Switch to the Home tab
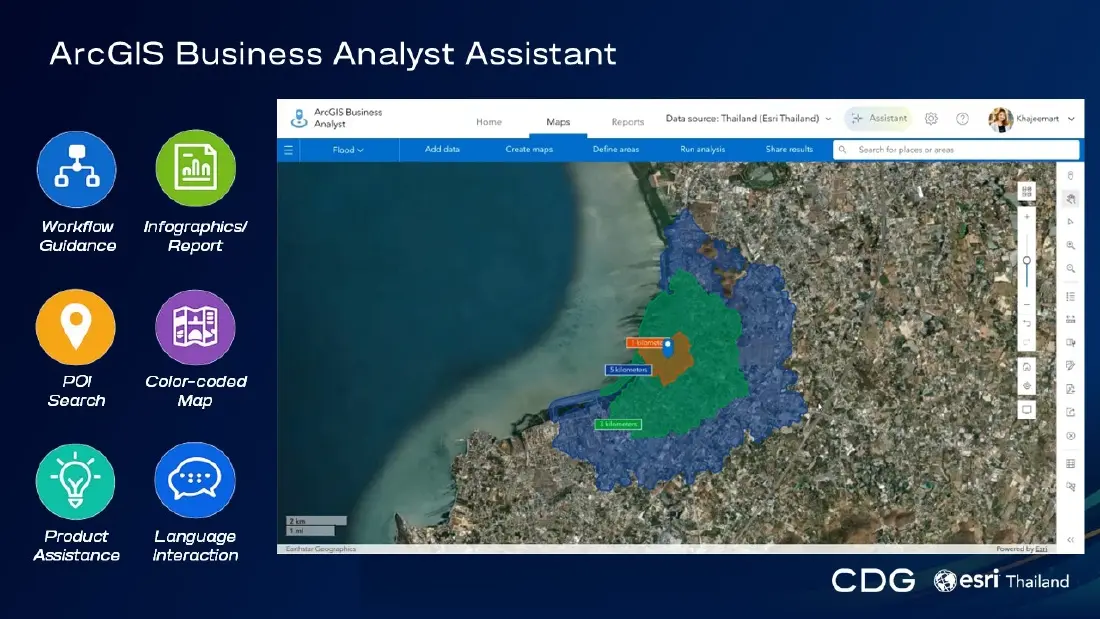 click(489, 122)
